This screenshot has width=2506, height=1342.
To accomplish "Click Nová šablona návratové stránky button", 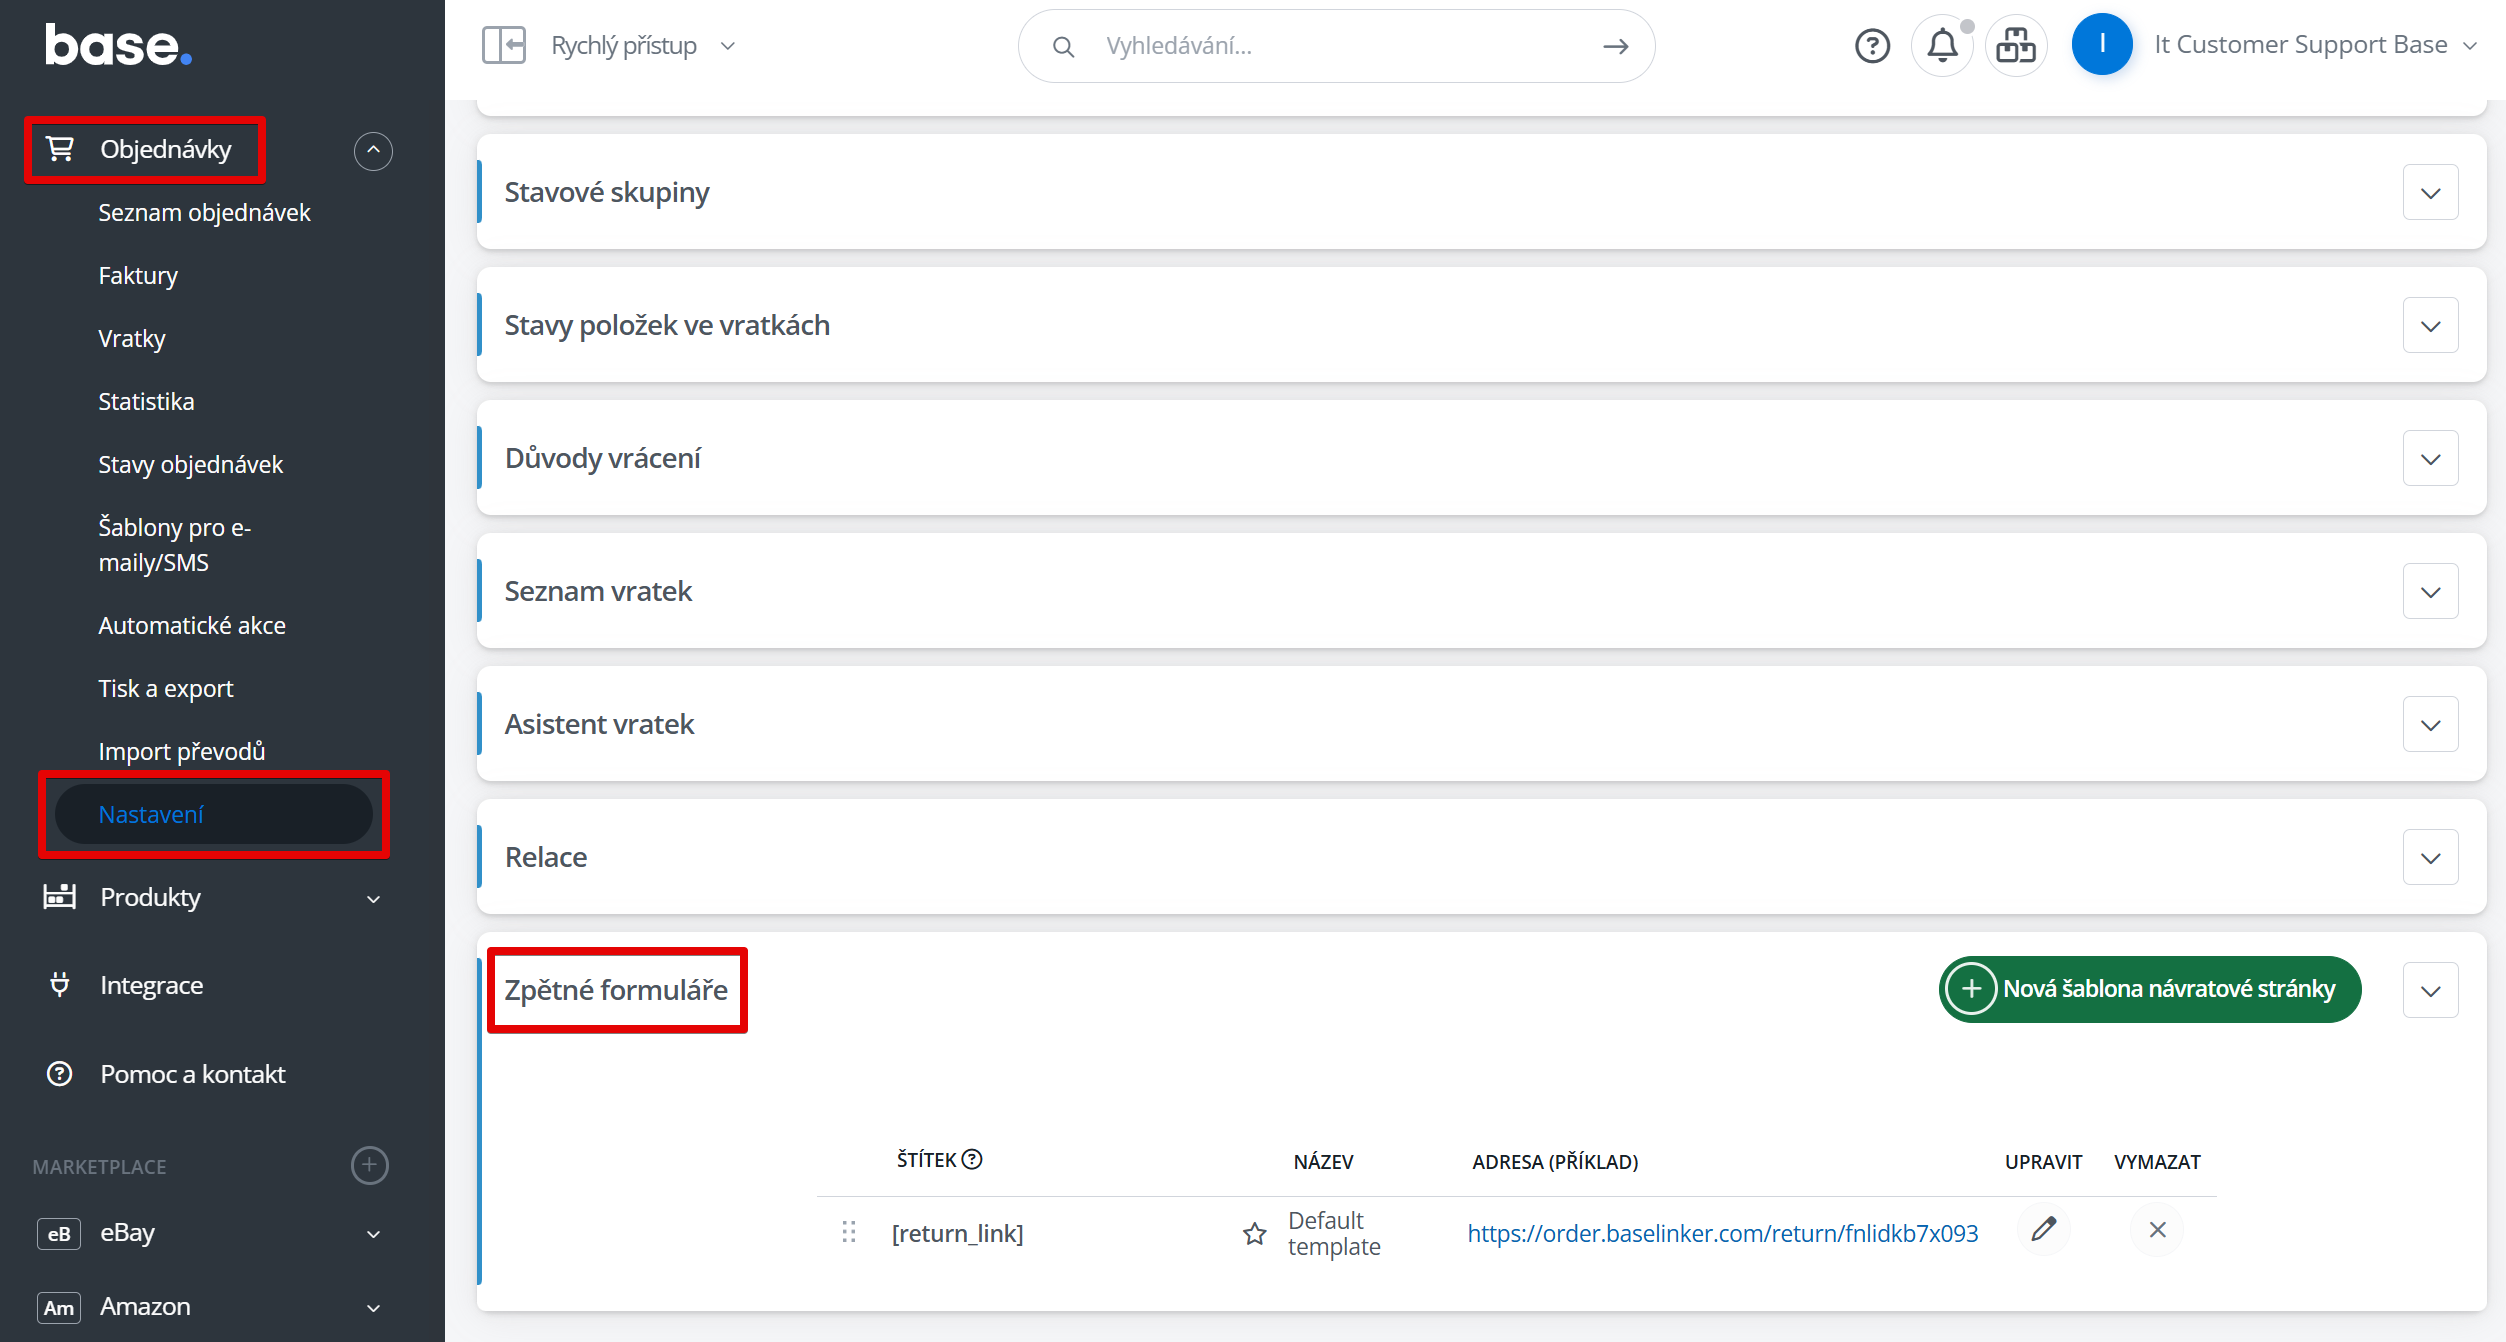I will (x=2150, y=989).
